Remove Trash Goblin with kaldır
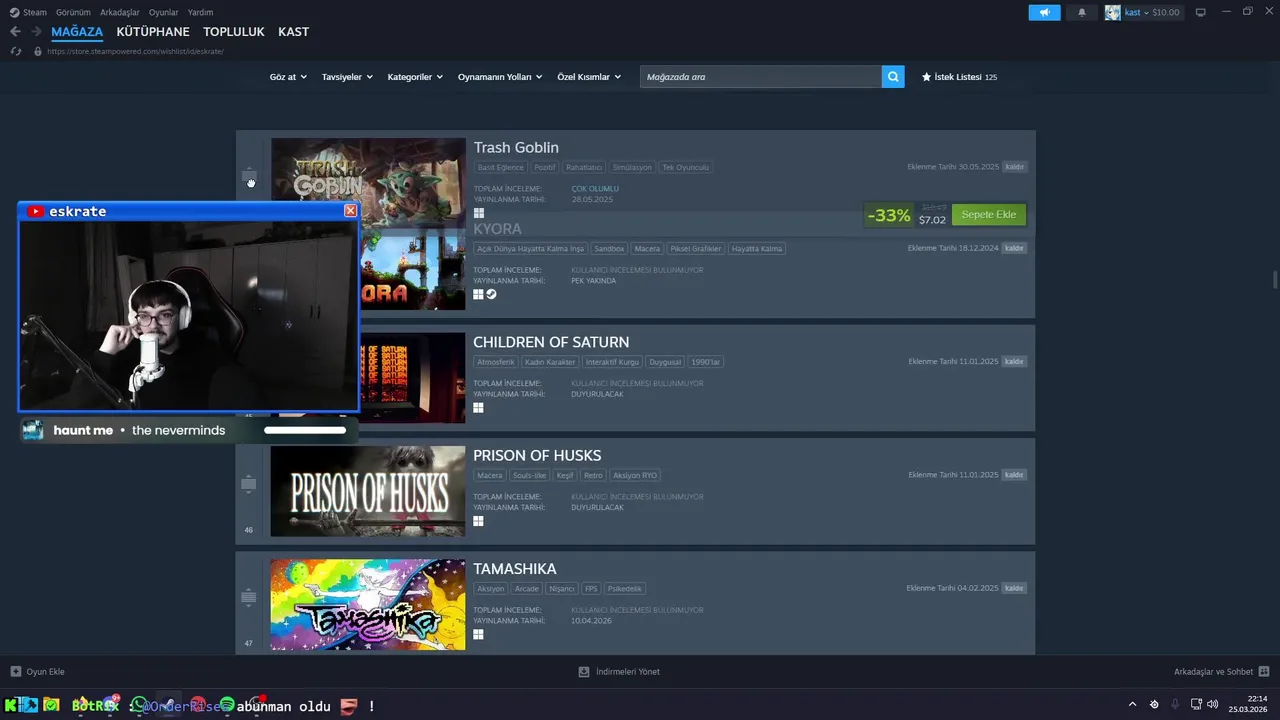 pos(1014,167)
